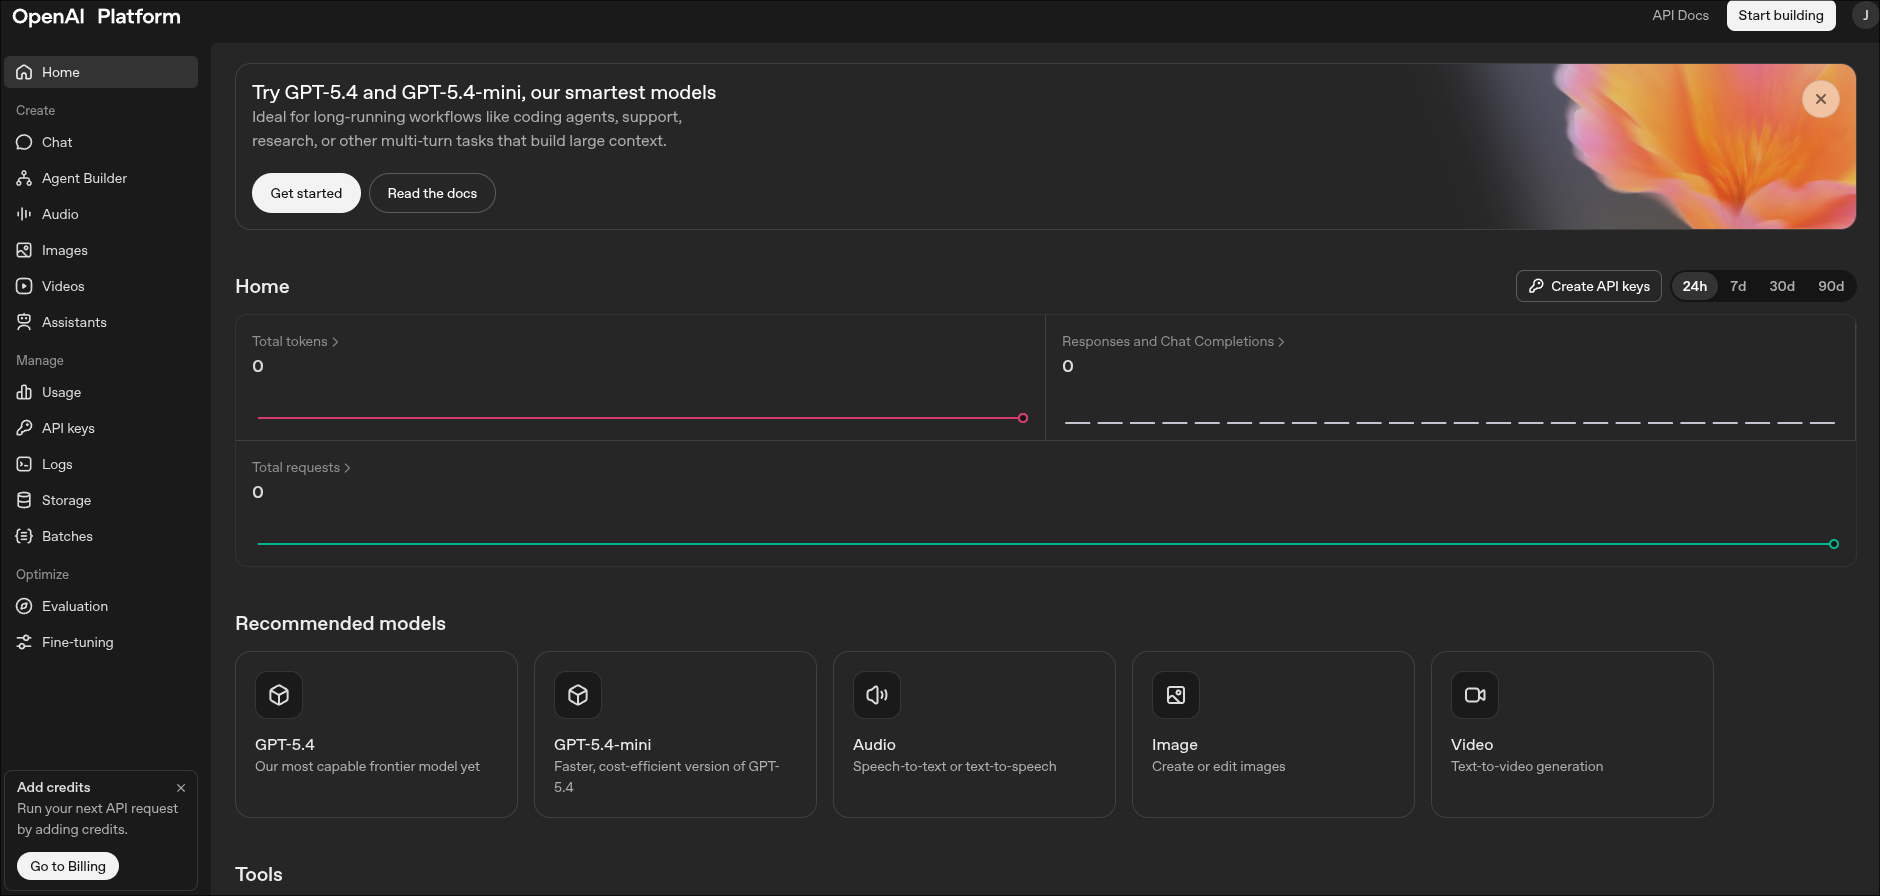The height and width of the screenshot is (896, 1880).
Task: Open the user avatar J menu
Action: [x=1865, y=15]
